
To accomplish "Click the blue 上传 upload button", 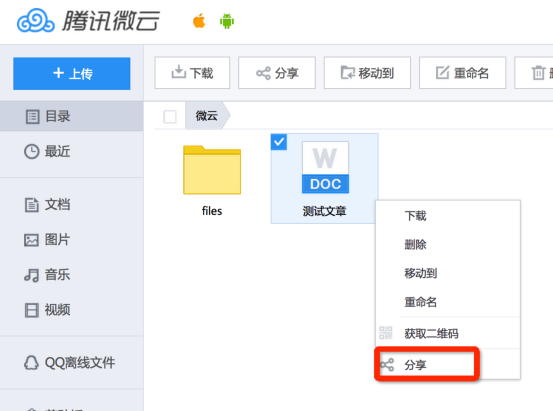I will 72,73.
